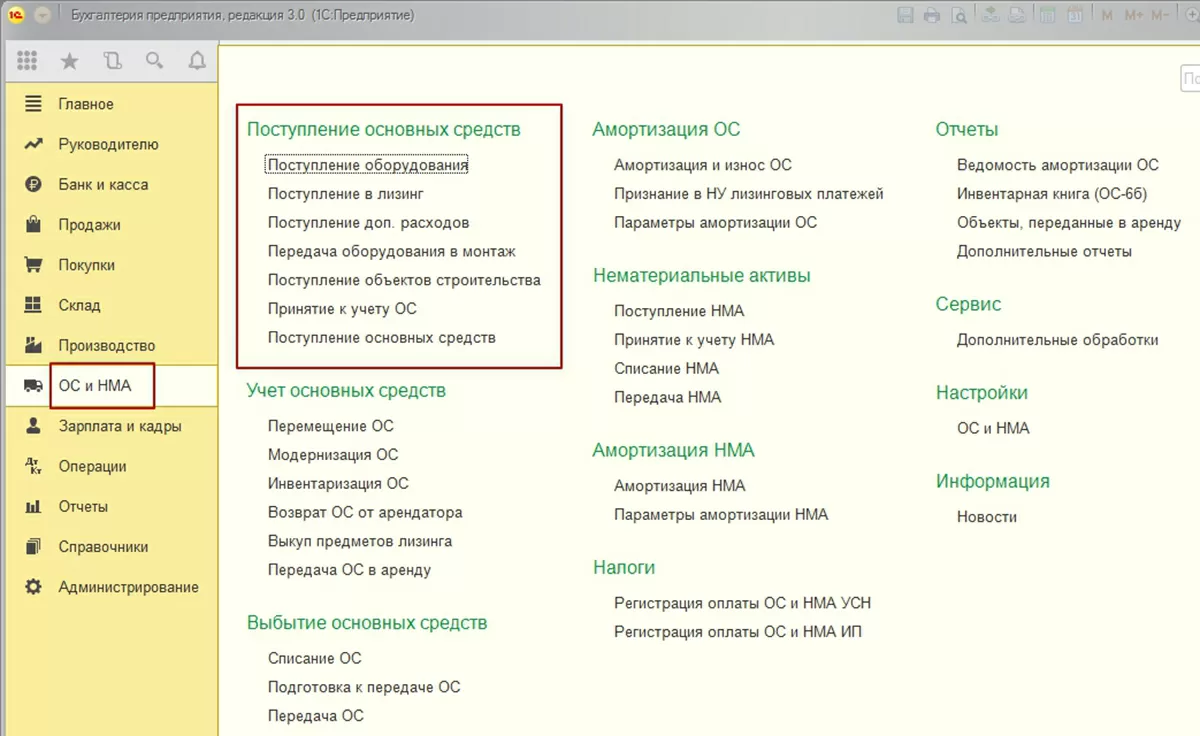Viewport: 1200px width, 736px height.
Task: Click the Отчеты bar chart icon
Action: click(33, 507)
